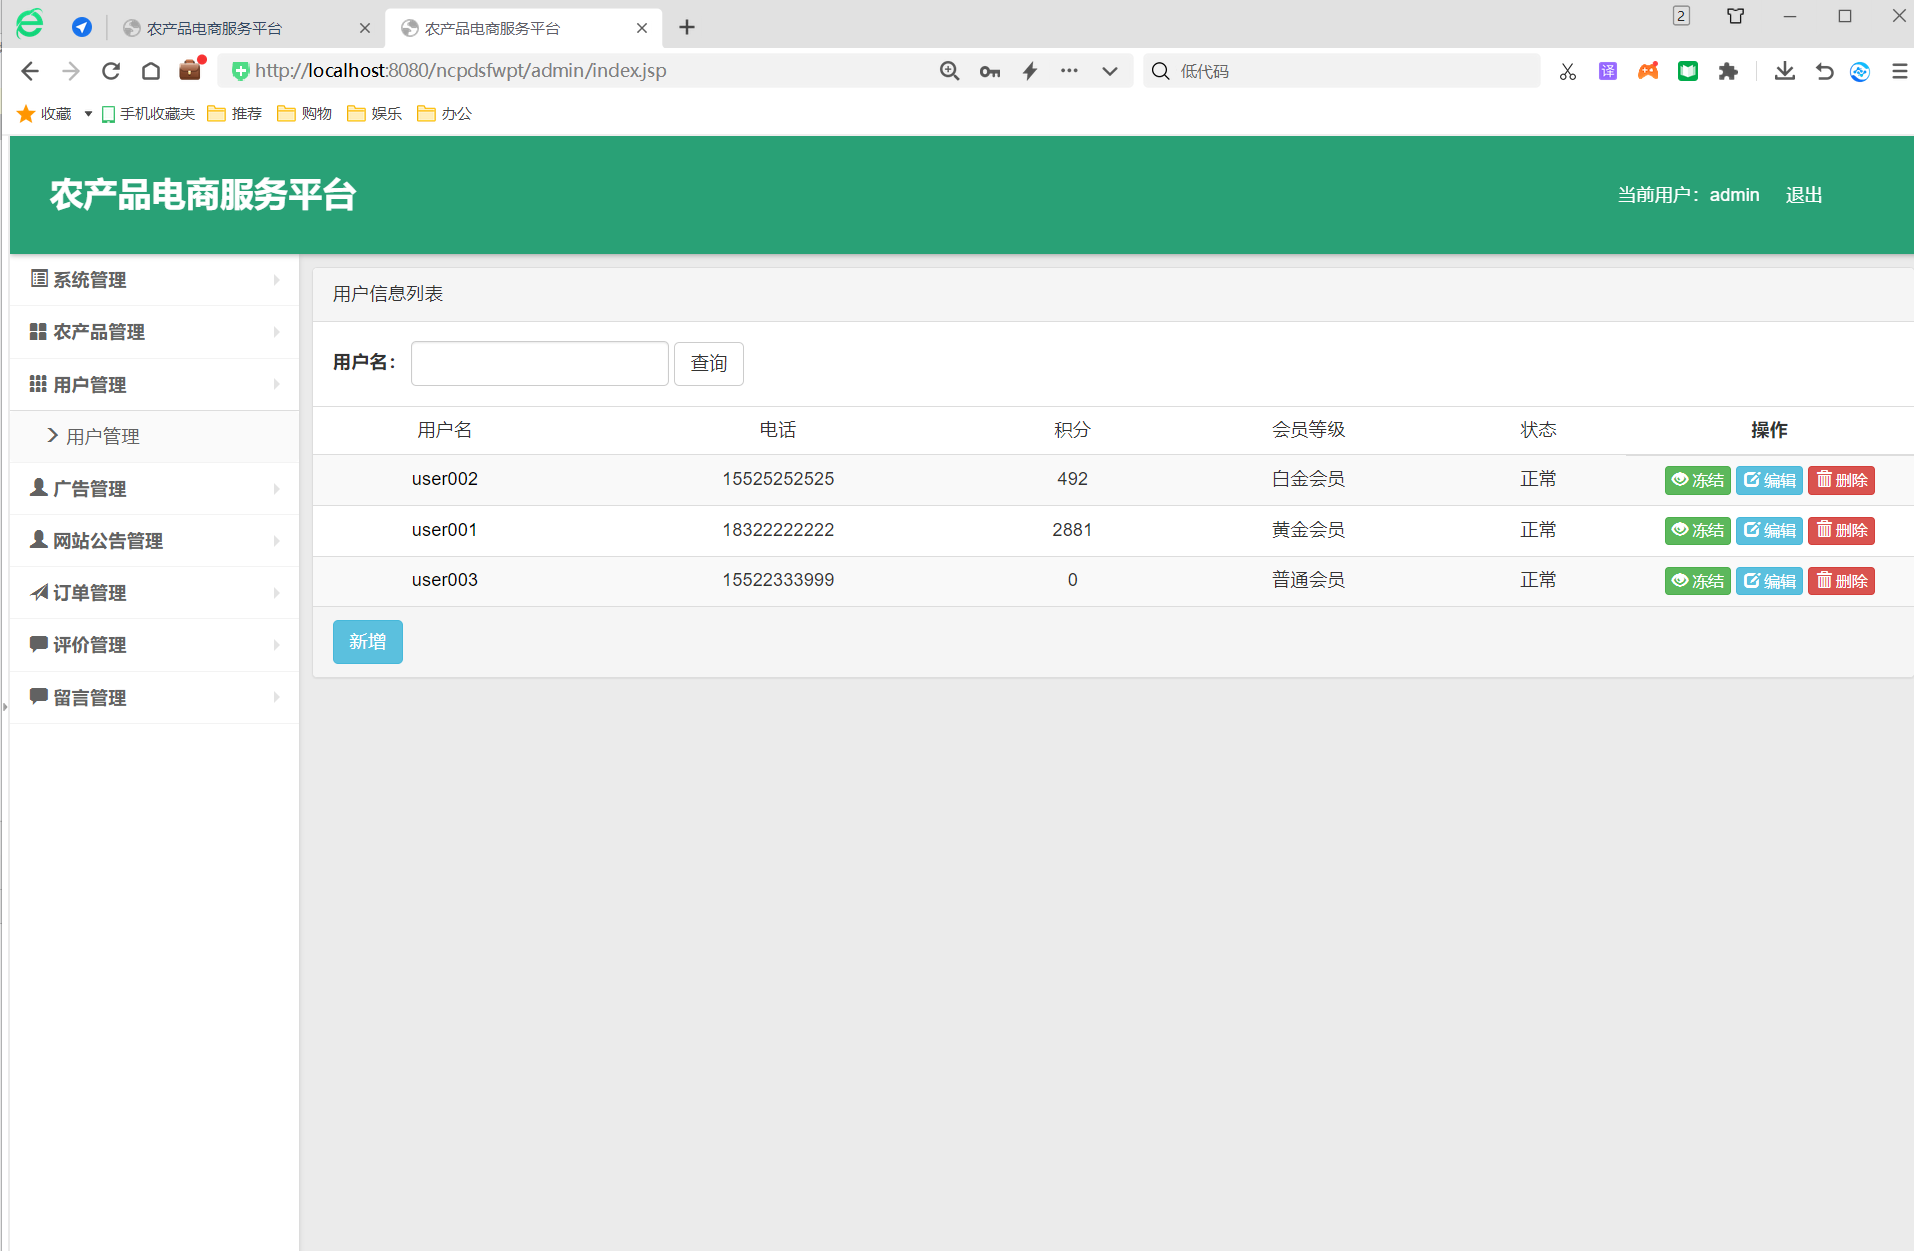Reload the page with refresh icon
This screenshot has width=1914, height=1251.
[x=111, y=71]
